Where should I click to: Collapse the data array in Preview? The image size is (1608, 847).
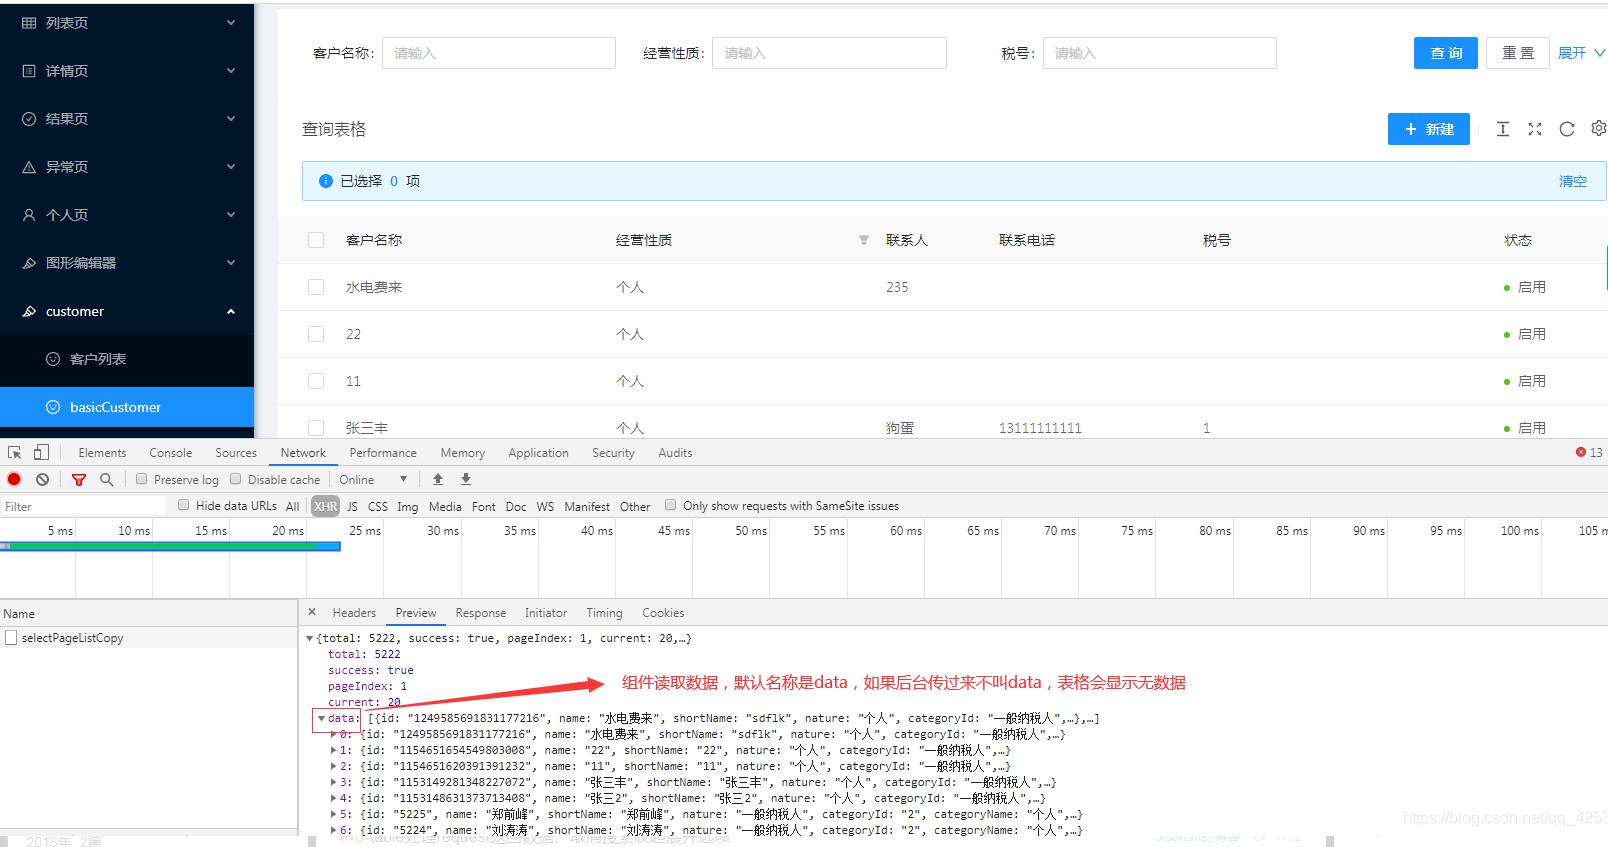pyautogui.click(x=321, y=718)
